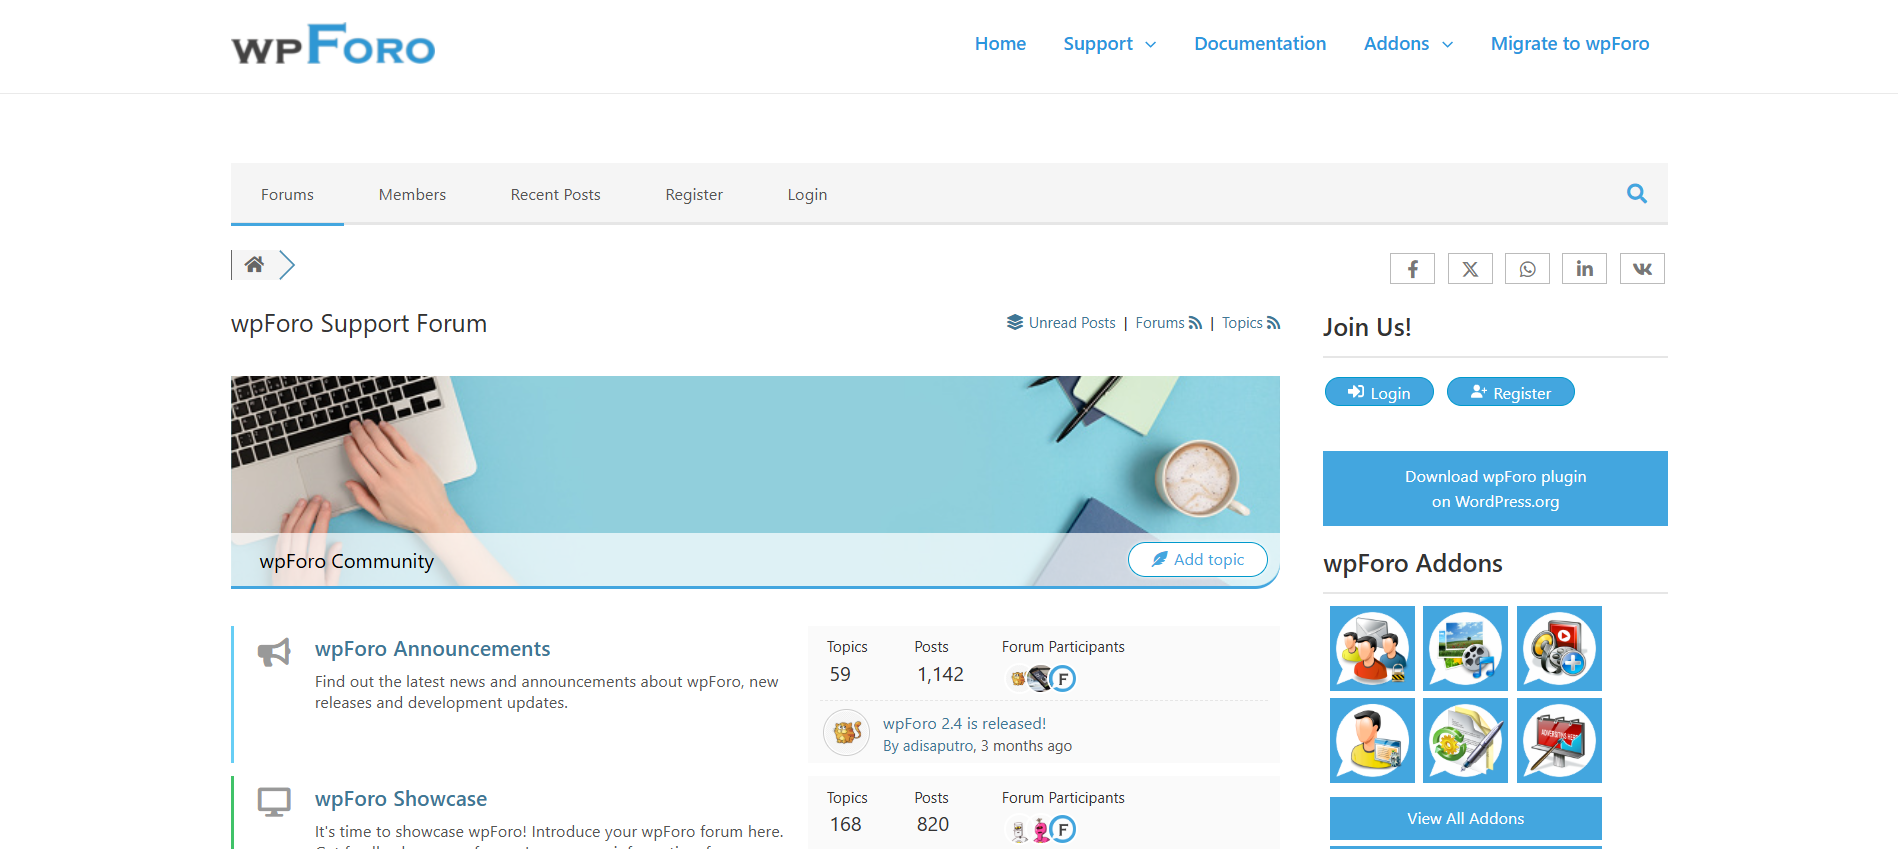Screen dimensions: 1898x849
Task: Click the Announcements posts count 1,142
Action: click(940, 675)
